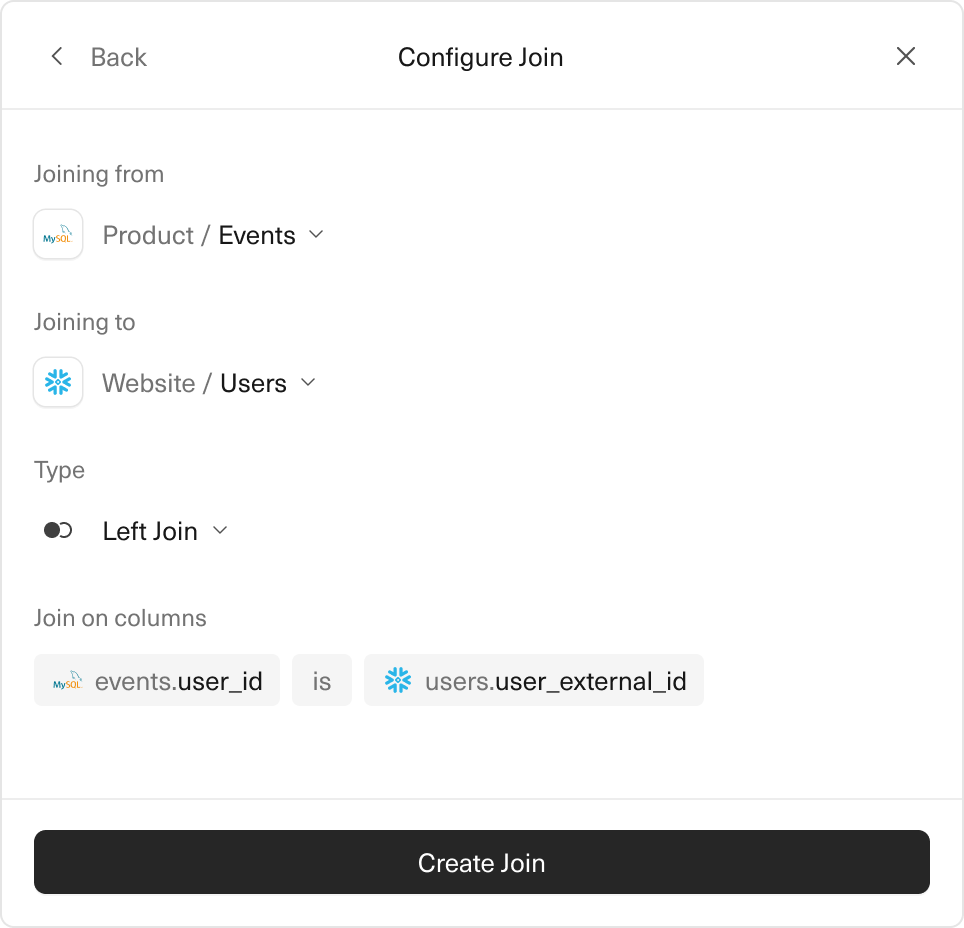The width and height of the screenshot is (964, 928).
Task: Click the MySQL logo beside Product / Events
Action: [x=58, y=235]
